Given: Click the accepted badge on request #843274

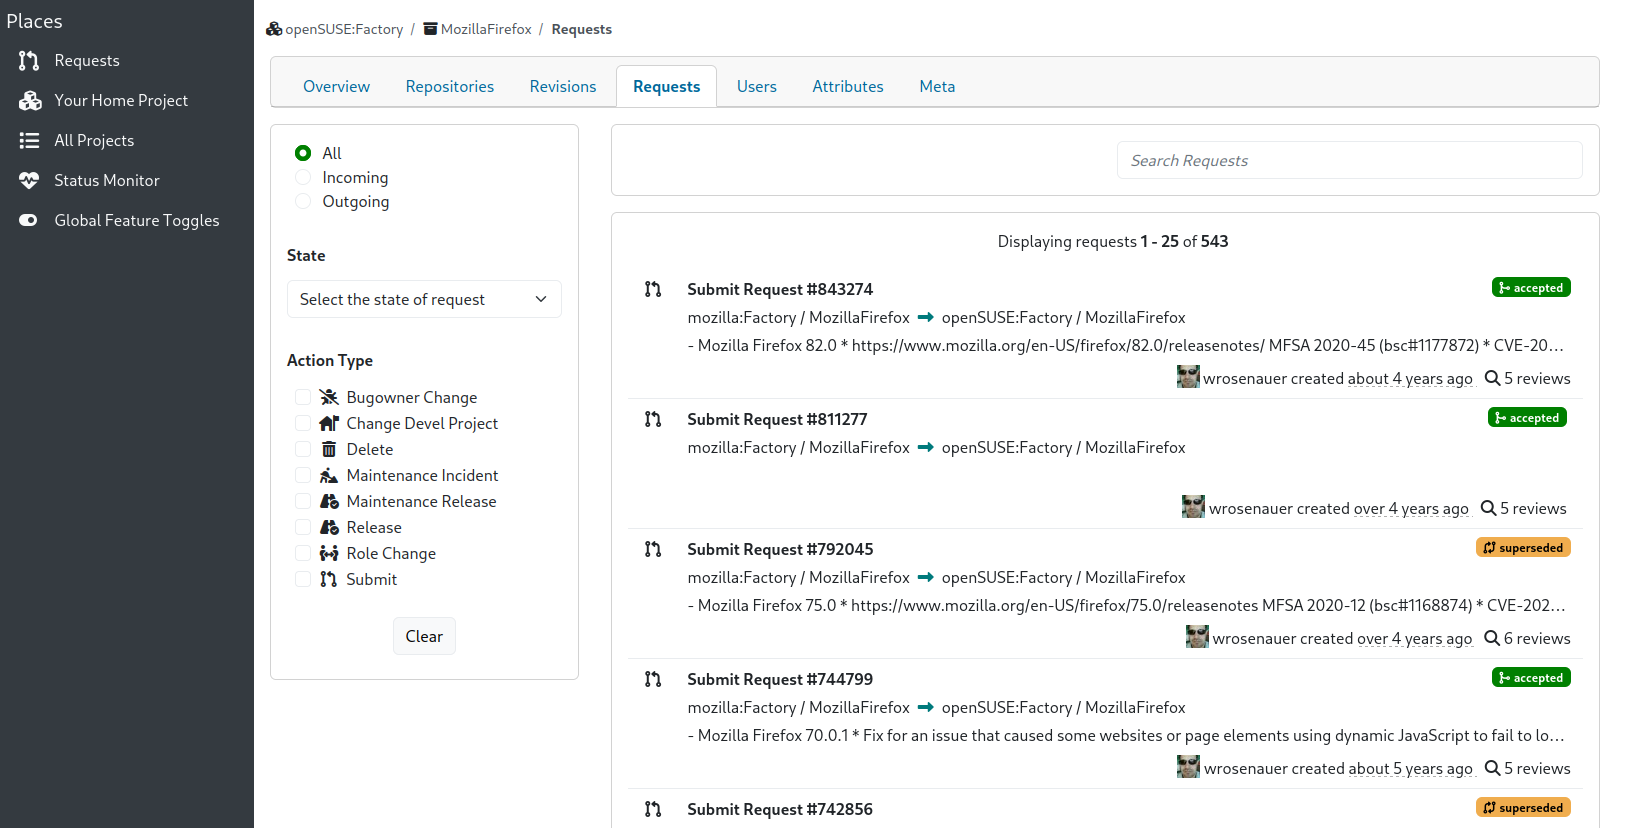Looking at the screenshot, I should 1531,288.
